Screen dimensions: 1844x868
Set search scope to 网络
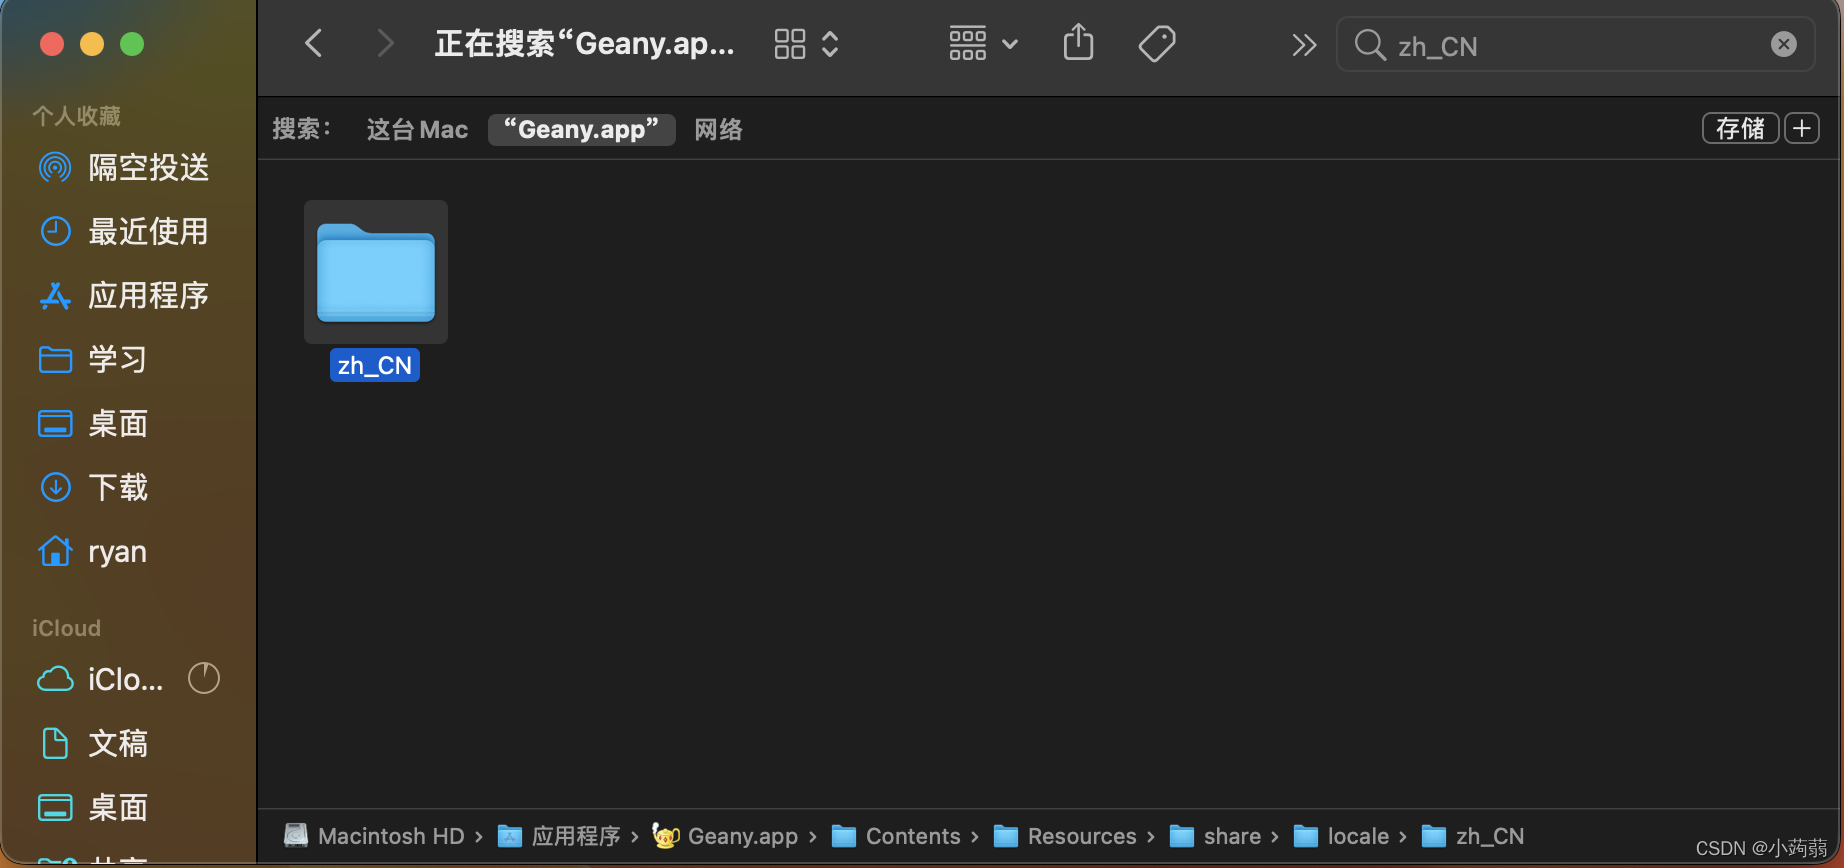click(x=718, y=130)
